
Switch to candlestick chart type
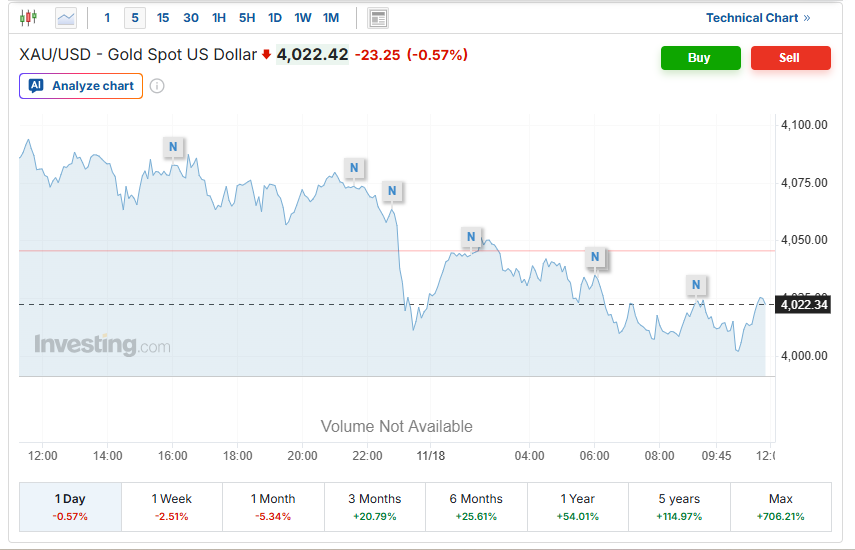pyautogui.click(x=28, y=18)
